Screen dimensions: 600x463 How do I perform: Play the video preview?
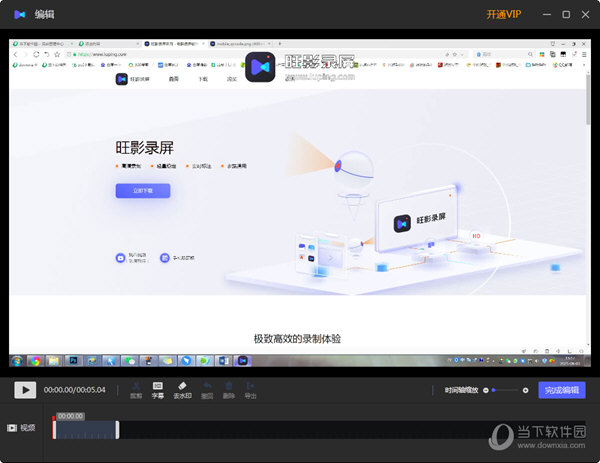tap(25, 390)
